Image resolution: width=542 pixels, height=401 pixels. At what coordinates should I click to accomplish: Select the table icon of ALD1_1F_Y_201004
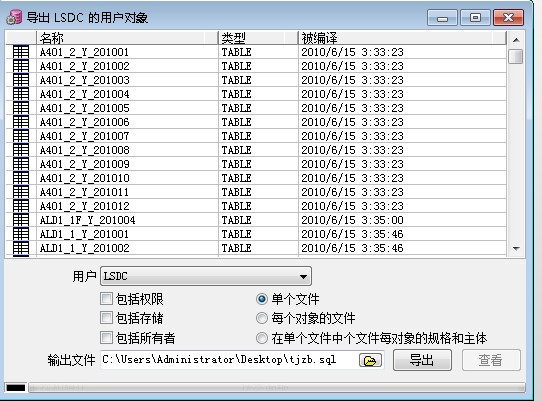coord(21,220)
